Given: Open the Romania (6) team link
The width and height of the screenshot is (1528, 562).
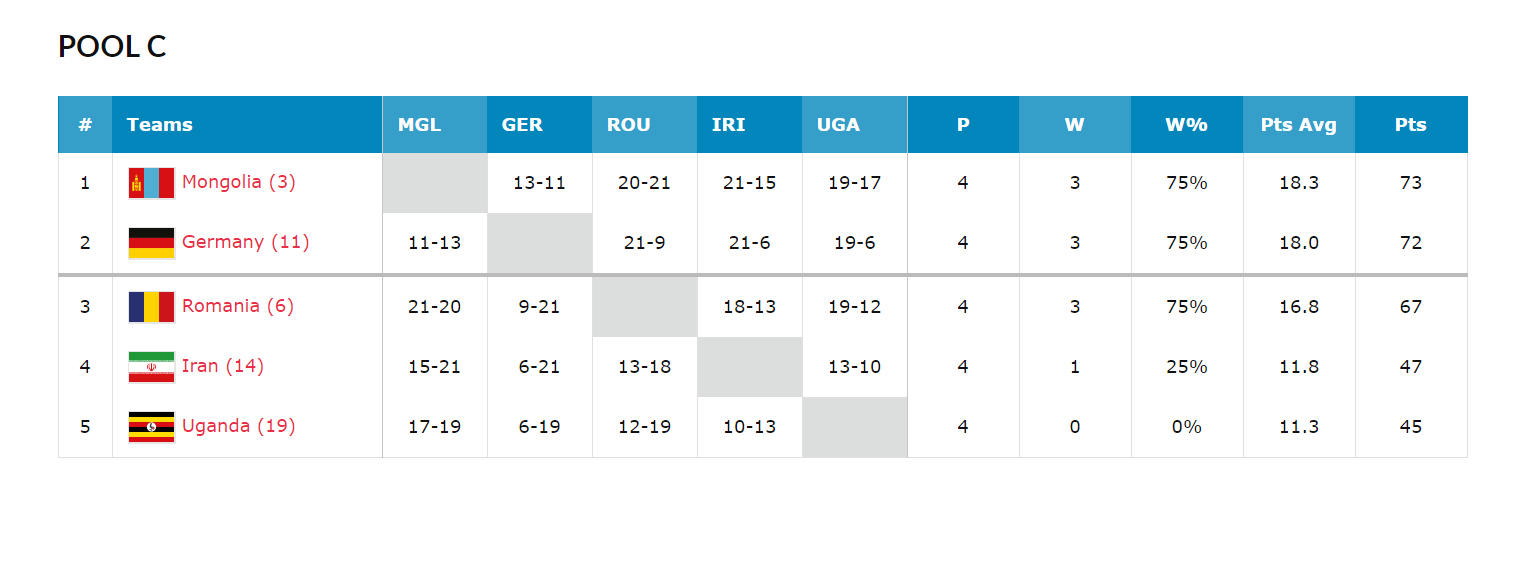Looking at the screenshot, I should tap(238, 306).
